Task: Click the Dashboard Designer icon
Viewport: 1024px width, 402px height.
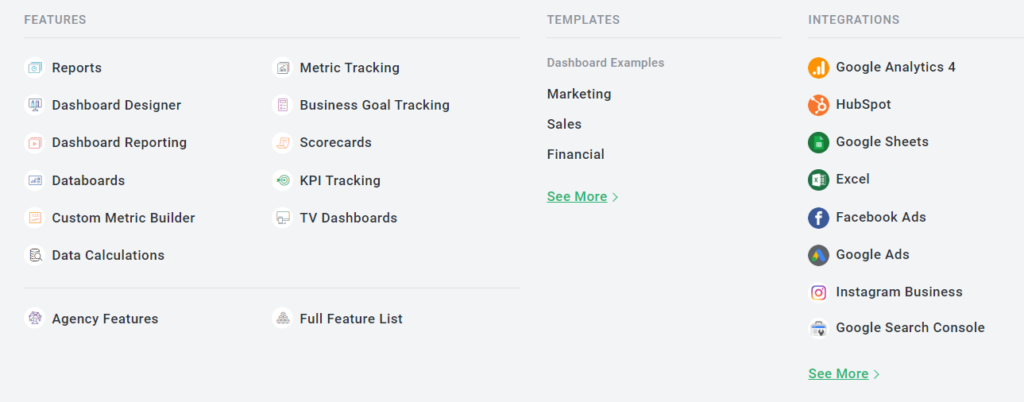Action: pyautogui.click(x=35, y=105)
